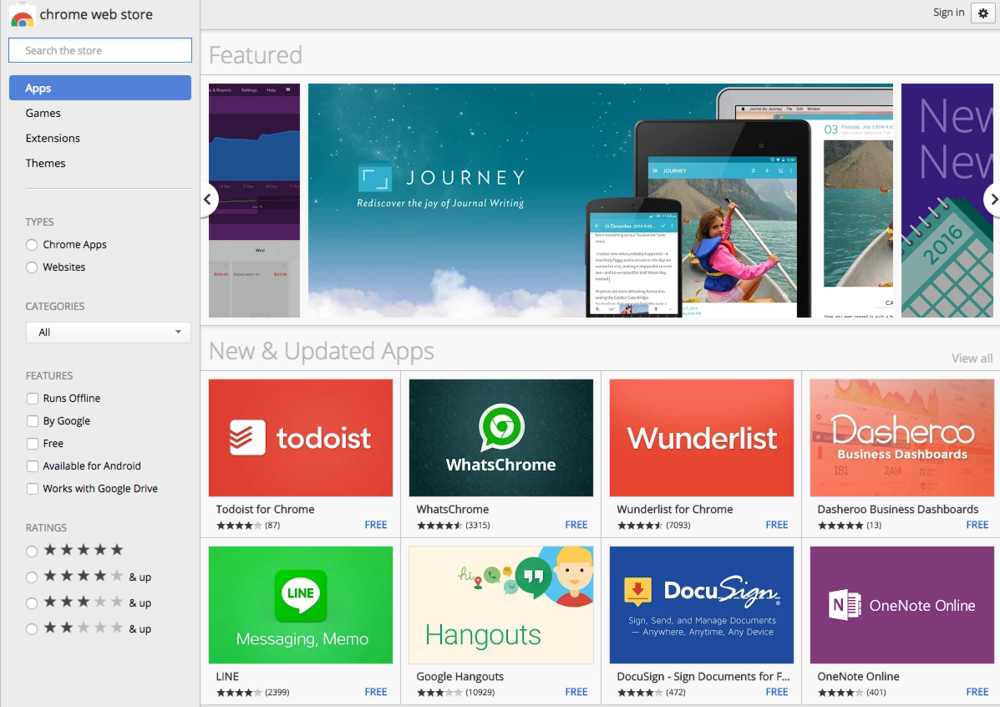Screen dimensions: 1000x707
Task: Switch to the Extensions section
Action: 53,138
